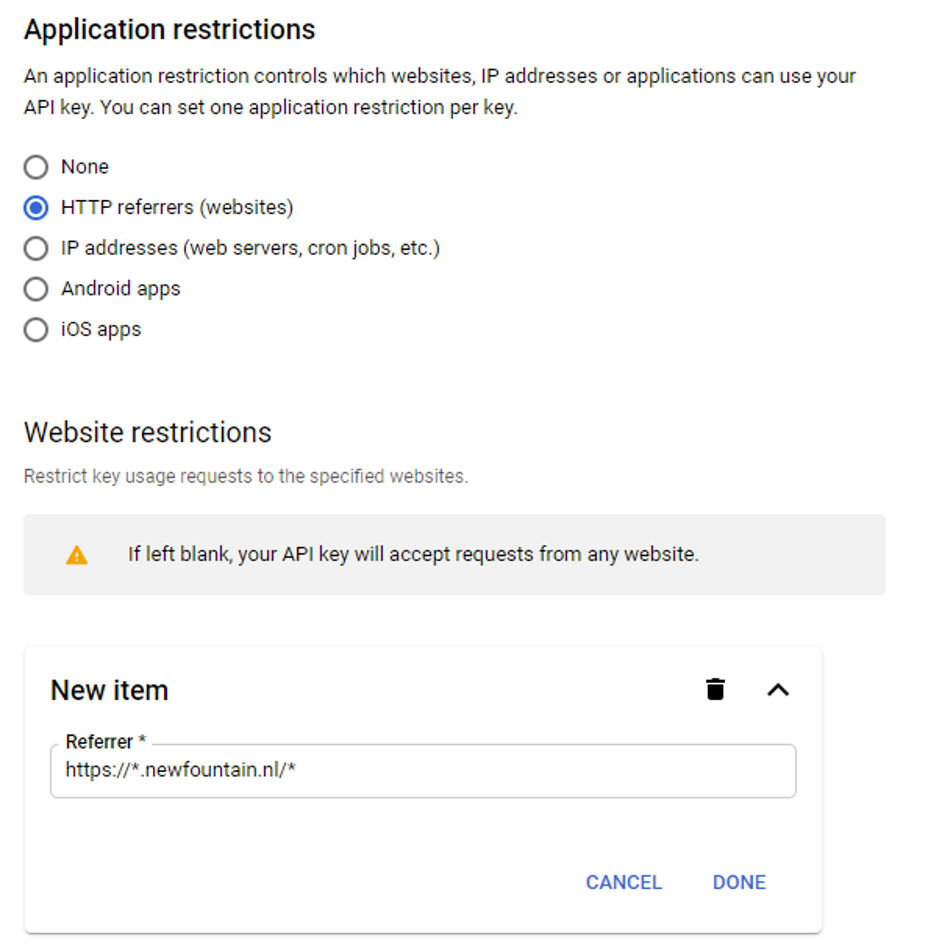The image size is (928, 950).
Task: Select the HTTP referrers radio button
Action: point(36,208)
